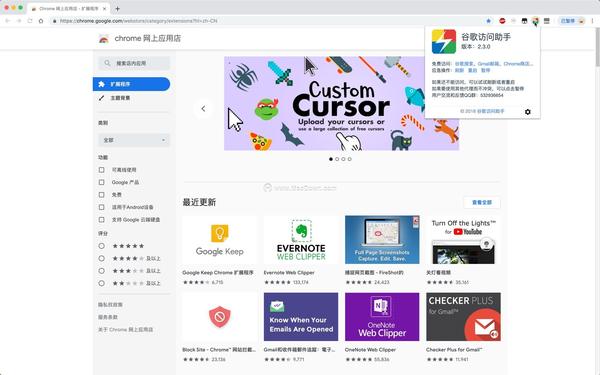The width and height of the screenshot is (600, 375).
Task: Click the 谷歌访问助手 extension toolbar icon
Action: pos(535,21)
